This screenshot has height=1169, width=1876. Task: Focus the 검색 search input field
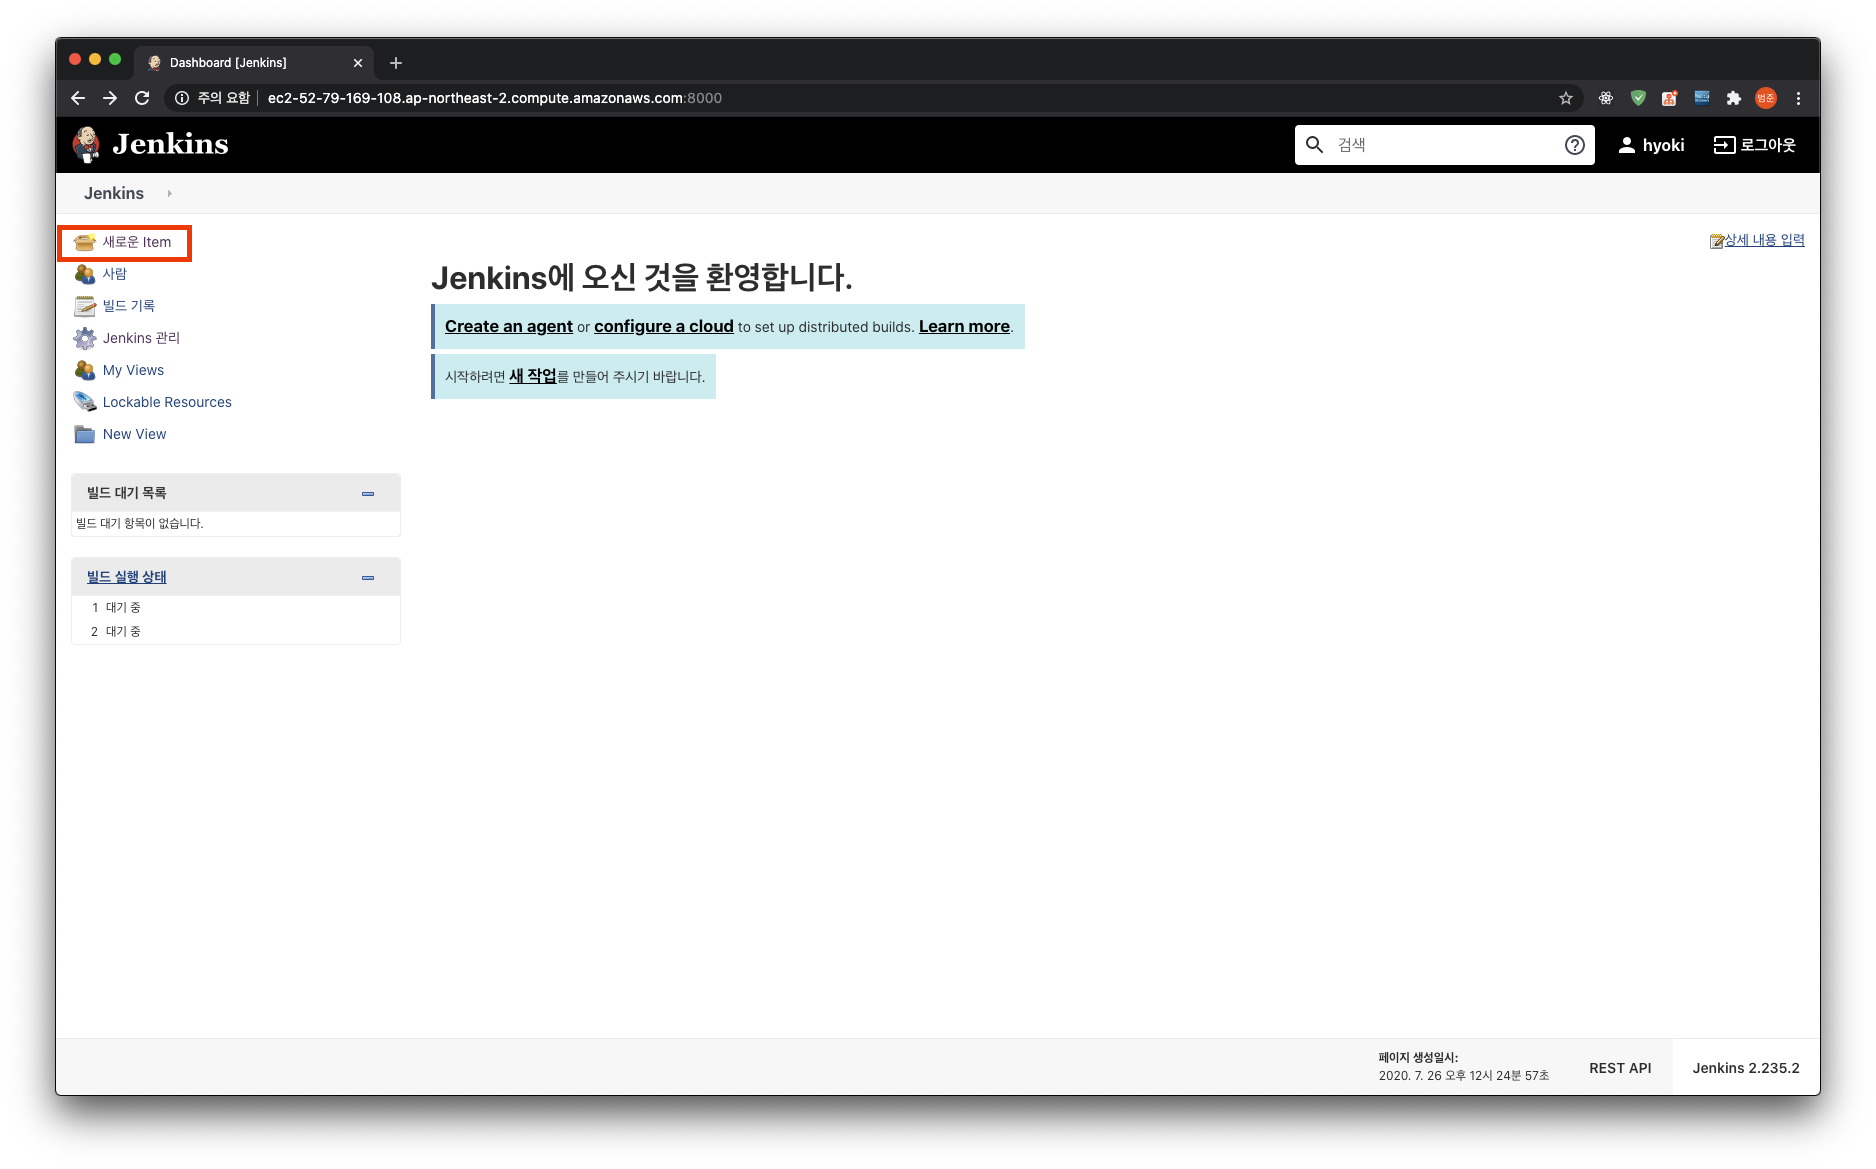point(1445,145)
